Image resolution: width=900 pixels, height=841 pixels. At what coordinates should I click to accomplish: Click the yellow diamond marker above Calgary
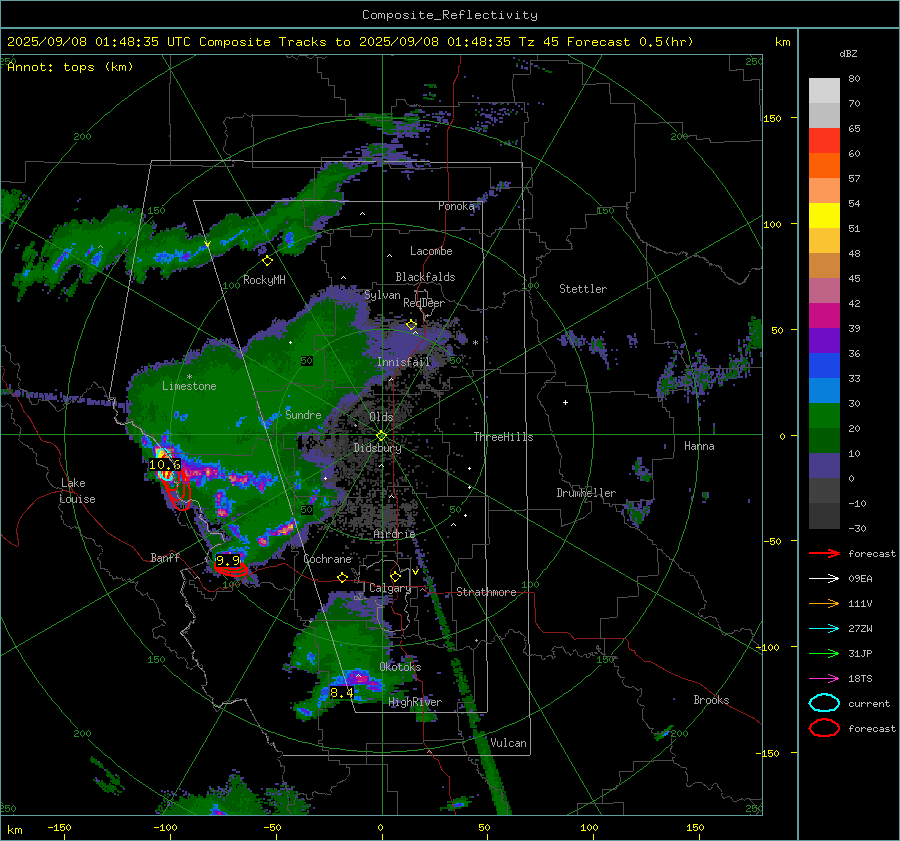[x=395, y=576]
